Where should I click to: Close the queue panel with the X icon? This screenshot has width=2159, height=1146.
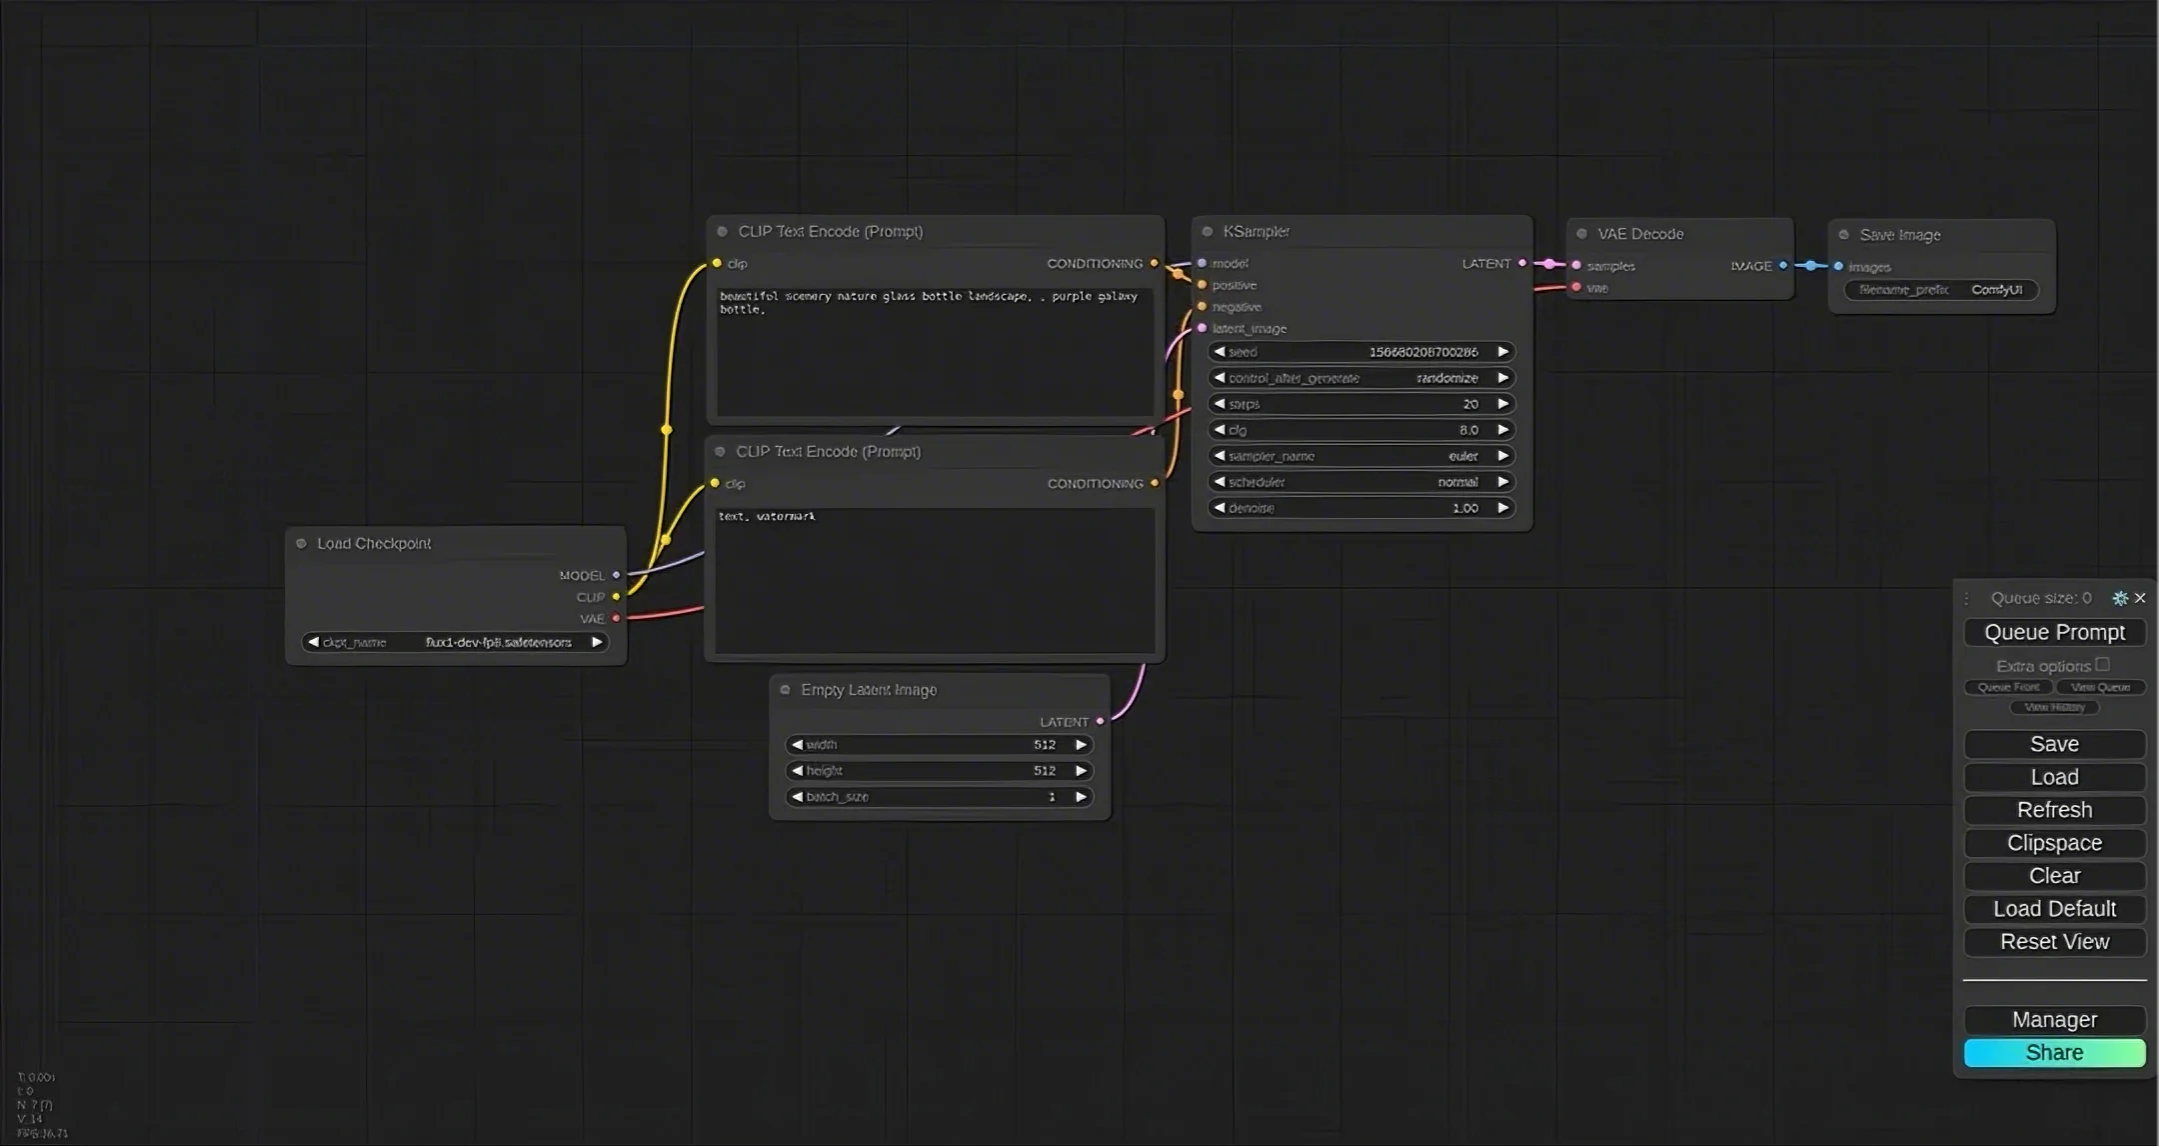[2140, 598]
